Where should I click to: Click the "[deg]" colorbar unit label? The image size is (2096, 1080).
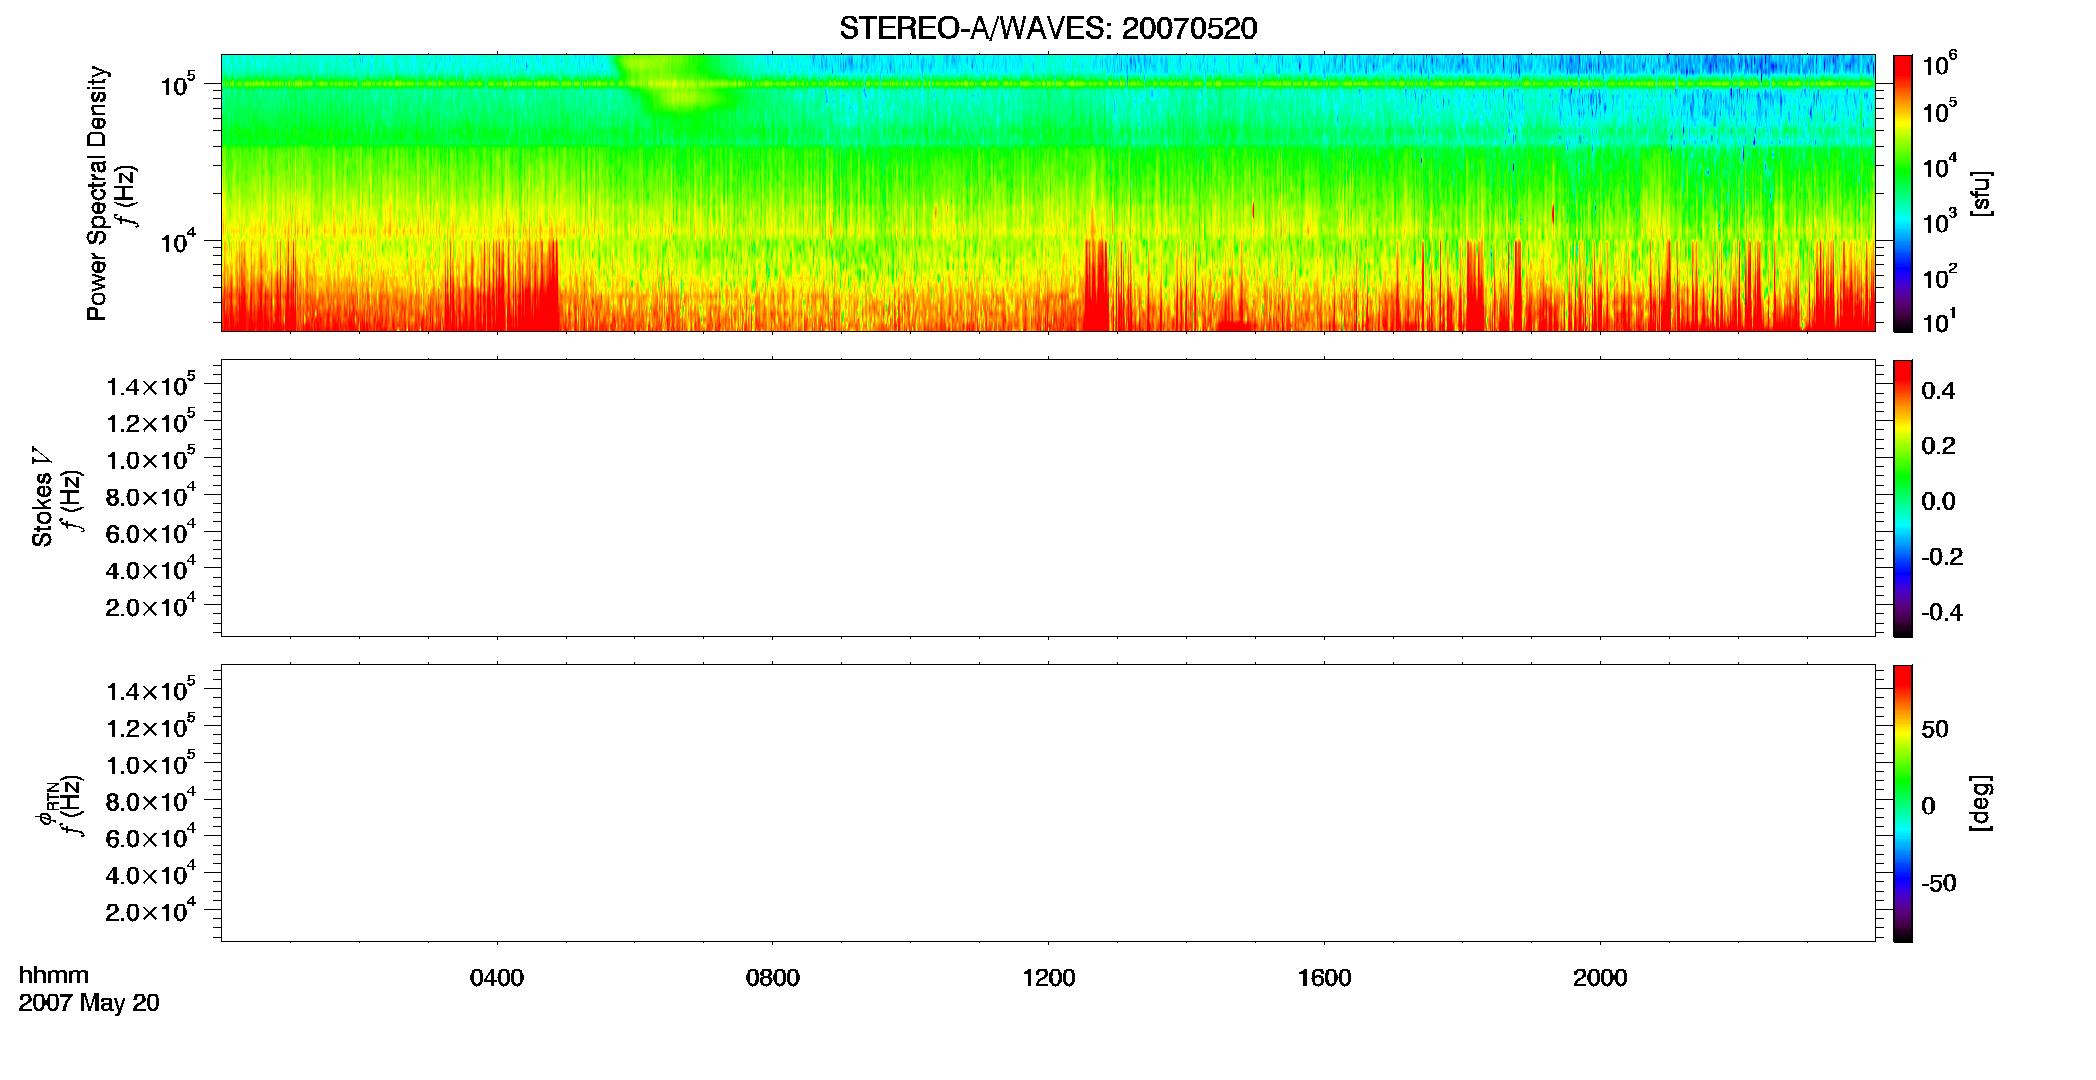coord(1980,803)
